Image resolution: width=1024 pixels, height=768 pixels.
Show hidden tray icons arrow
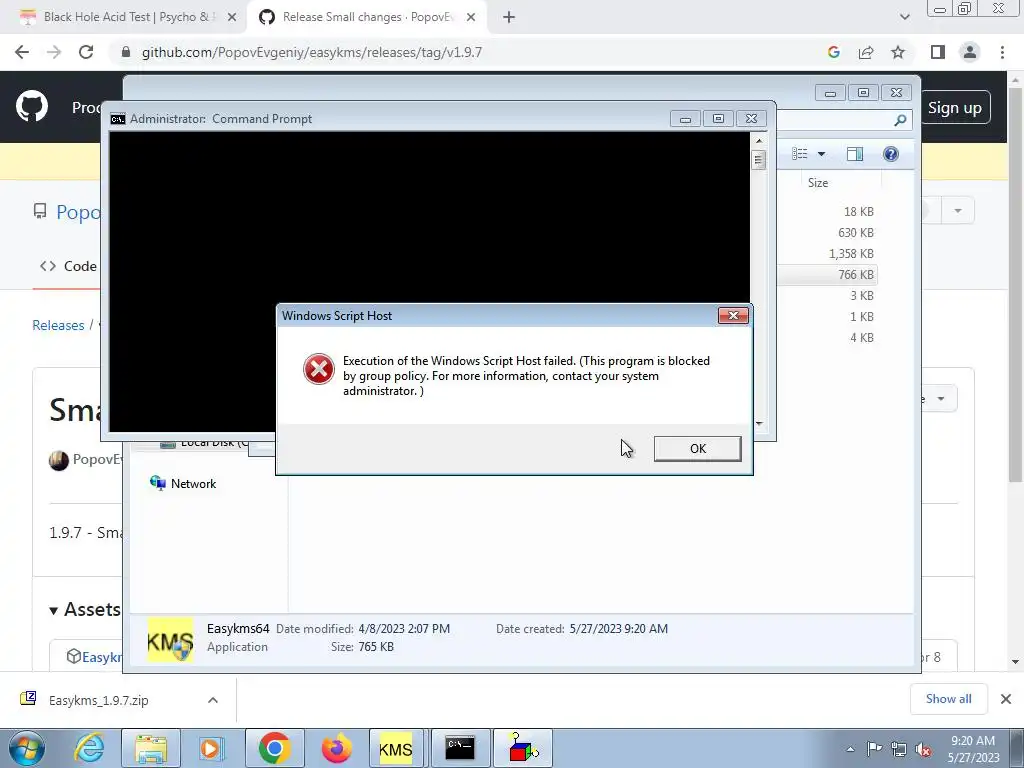click(850, 750)
